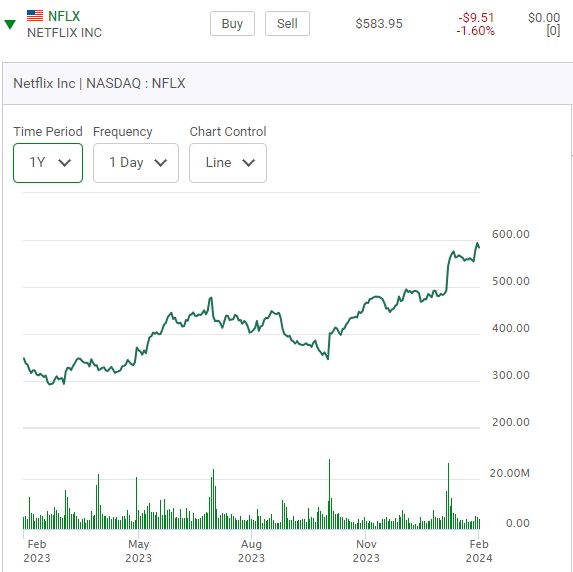Click the price line's latest peak near 600
This screenshot has height=572, width=573.
click(477, 243)
